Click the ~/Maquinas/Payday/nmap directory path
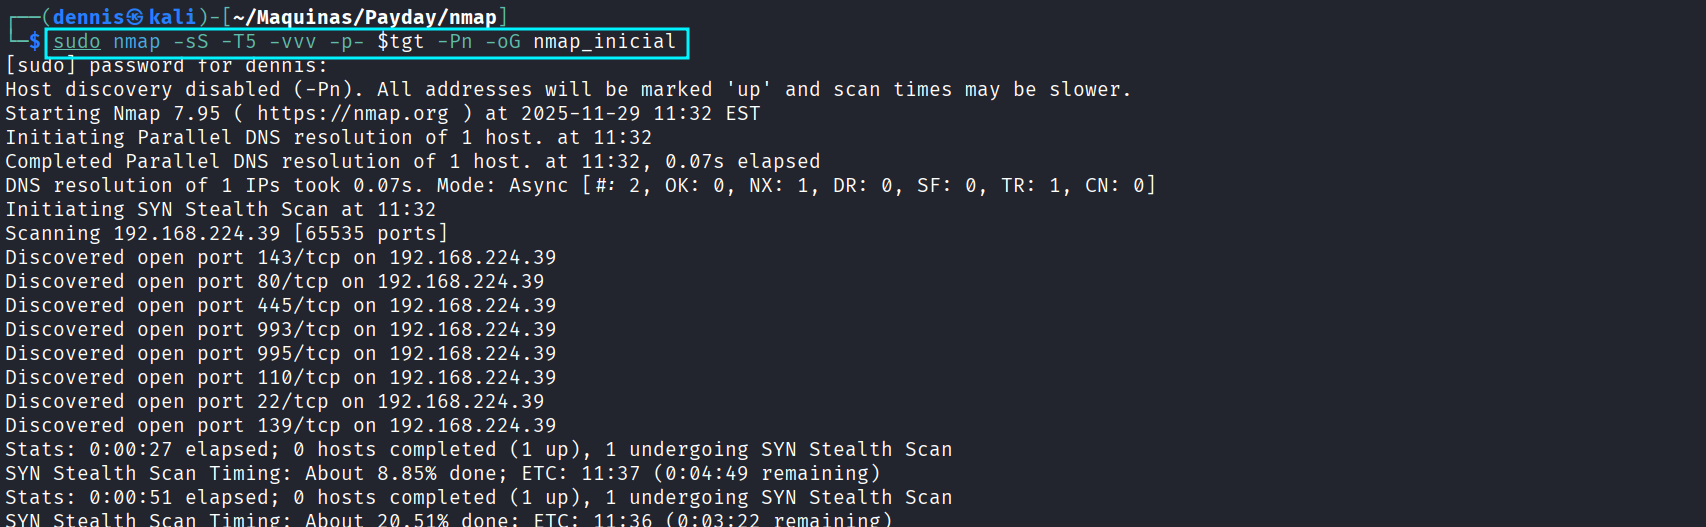This screenshot has width=1706, height=527. coord(365,17)
